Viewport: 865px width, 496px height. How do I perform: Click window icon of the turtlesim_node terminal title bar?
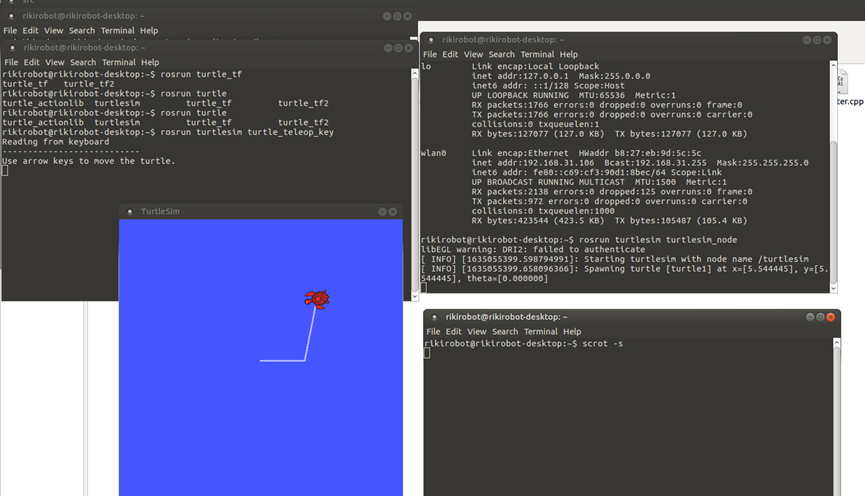tap(431, 40)
